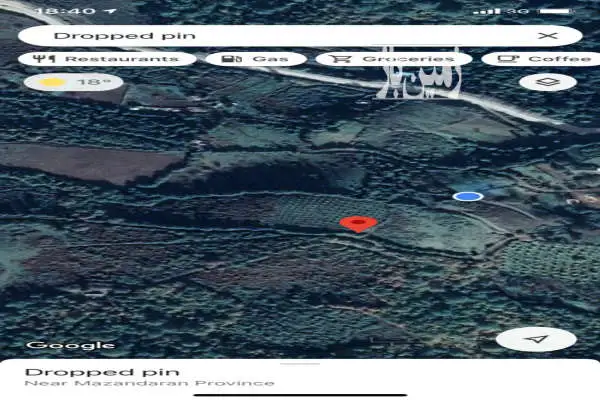The height and width of the screenshot is (400, 600).
Task: Expand the bottom sheet drag handle
Action: point(300,364)
